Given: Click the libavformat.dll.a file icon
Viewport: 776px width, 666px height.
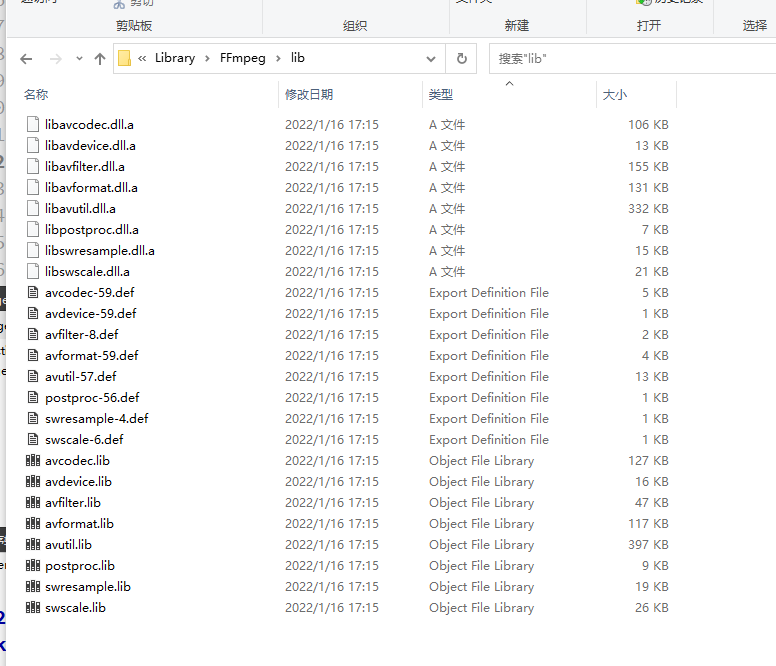Looking at the screenshot, I should click(33, 188).
